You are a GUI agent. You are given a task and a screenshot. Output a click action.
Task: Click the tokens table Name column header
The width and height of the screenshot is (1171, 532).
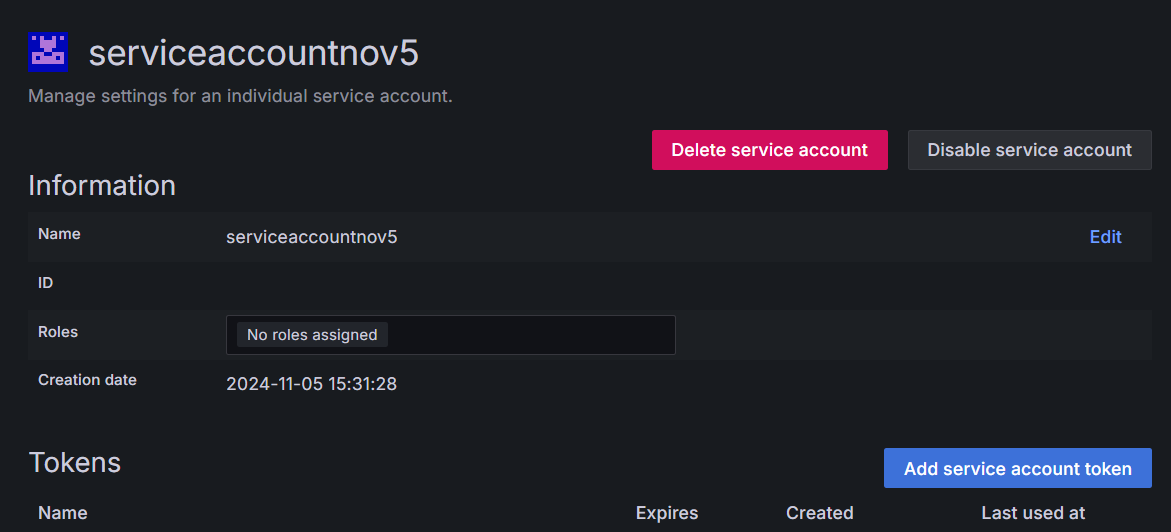click(x=62, y=513)
